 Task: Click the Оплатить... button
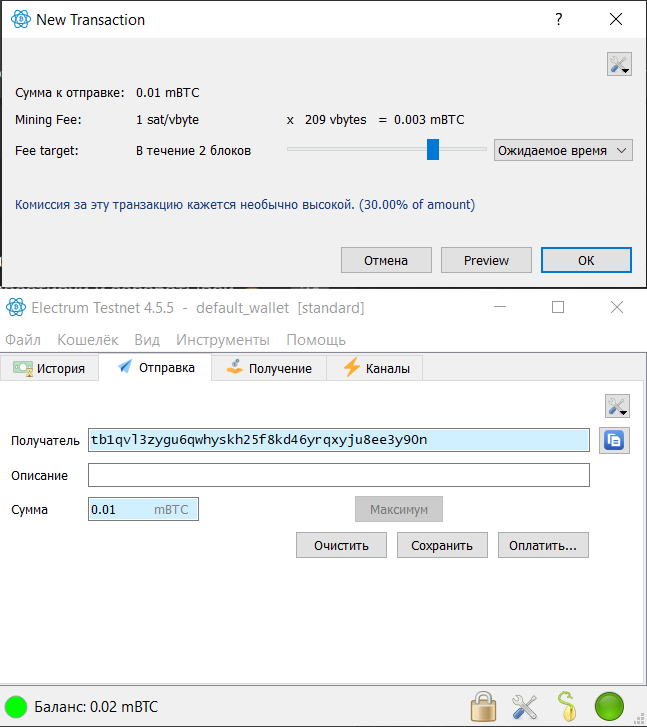pyautogui.click(x=543, y=545)
